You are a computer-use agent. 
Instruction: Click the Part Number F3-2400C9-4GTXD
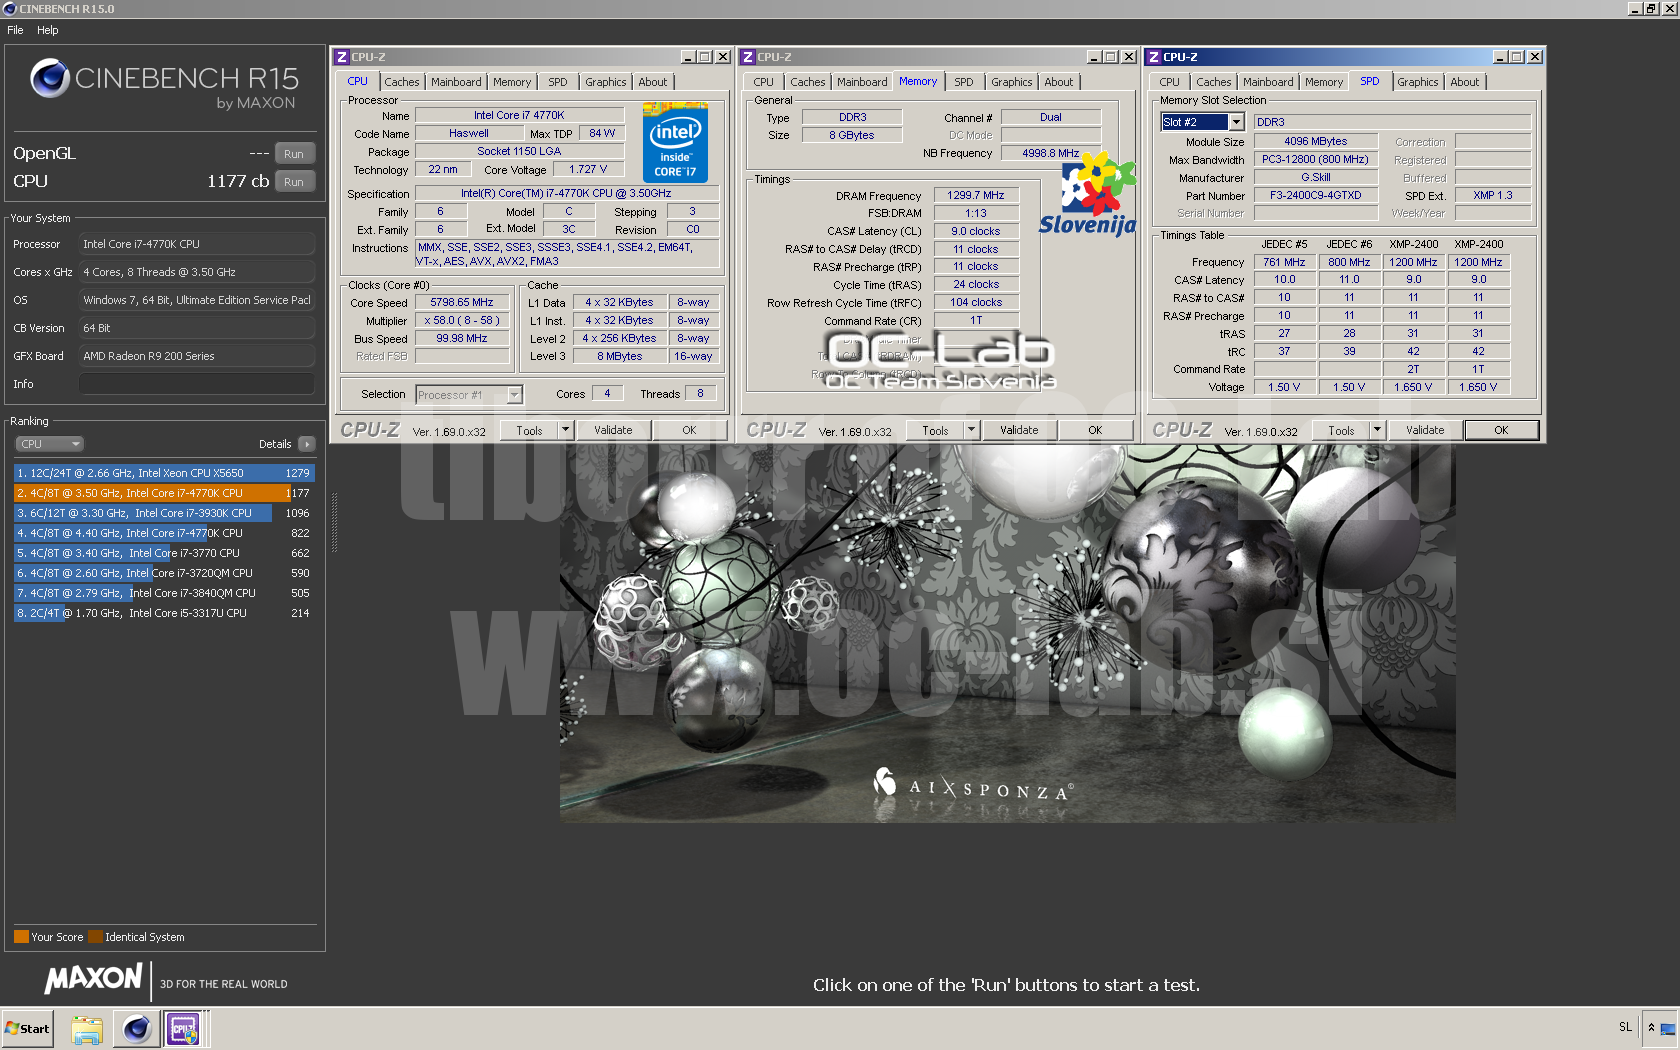1316,195
